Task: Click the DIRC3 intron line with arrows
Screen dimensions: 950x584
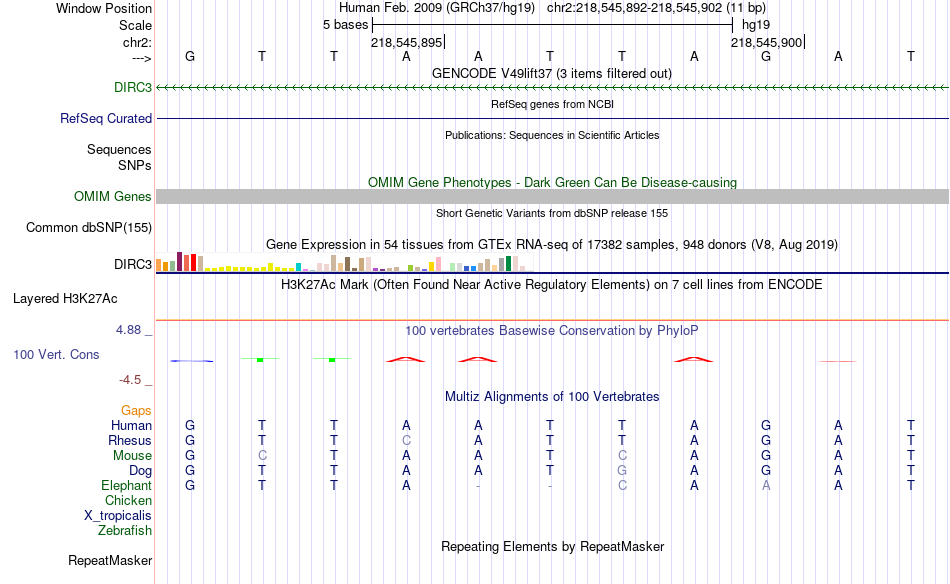Action: 552,88
